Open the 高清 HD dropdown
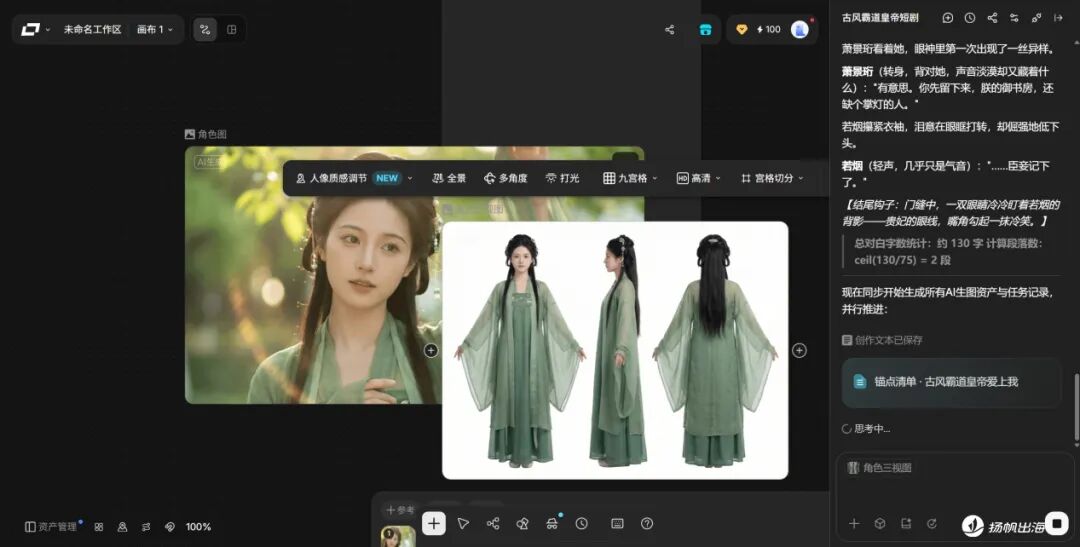This screenshot has width=1080, height=547. coord(698,178)
